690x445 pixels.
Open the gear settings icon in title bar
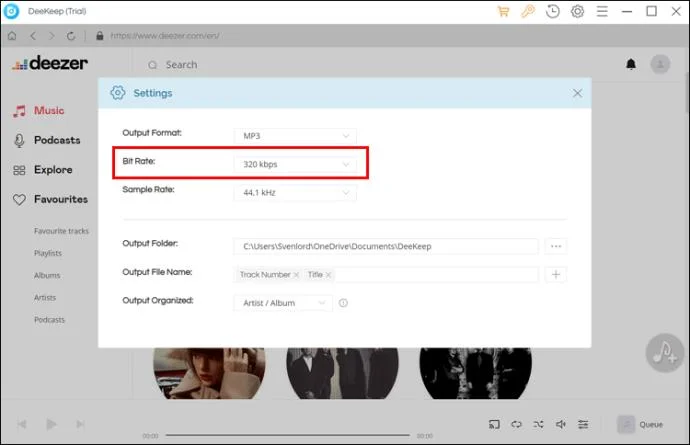pyautogui.click(x=577, y=11)
